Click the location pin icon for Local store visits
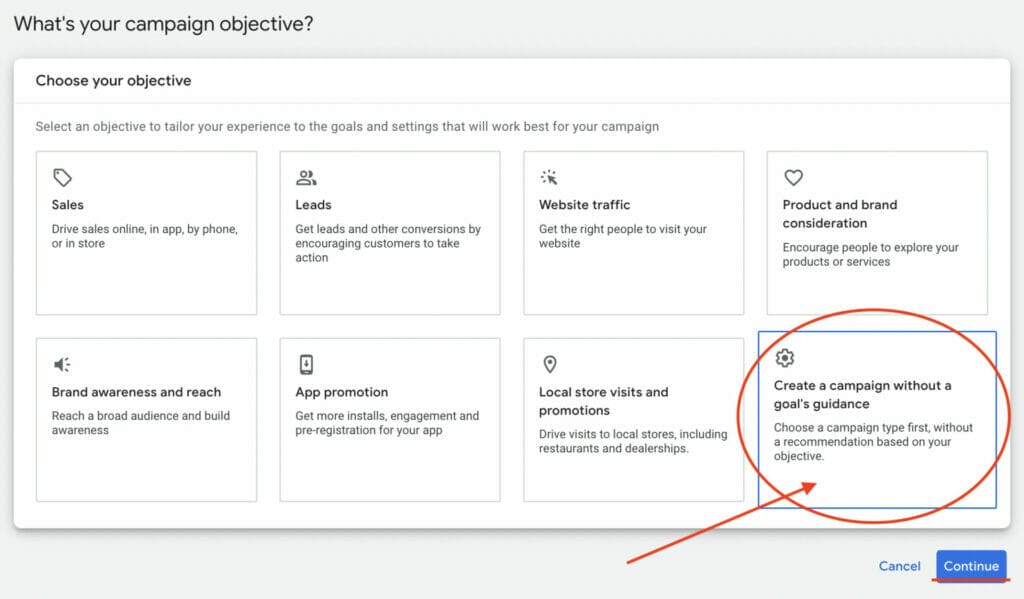This screenshot has width=1024, height=599. (x=550, y=364)
